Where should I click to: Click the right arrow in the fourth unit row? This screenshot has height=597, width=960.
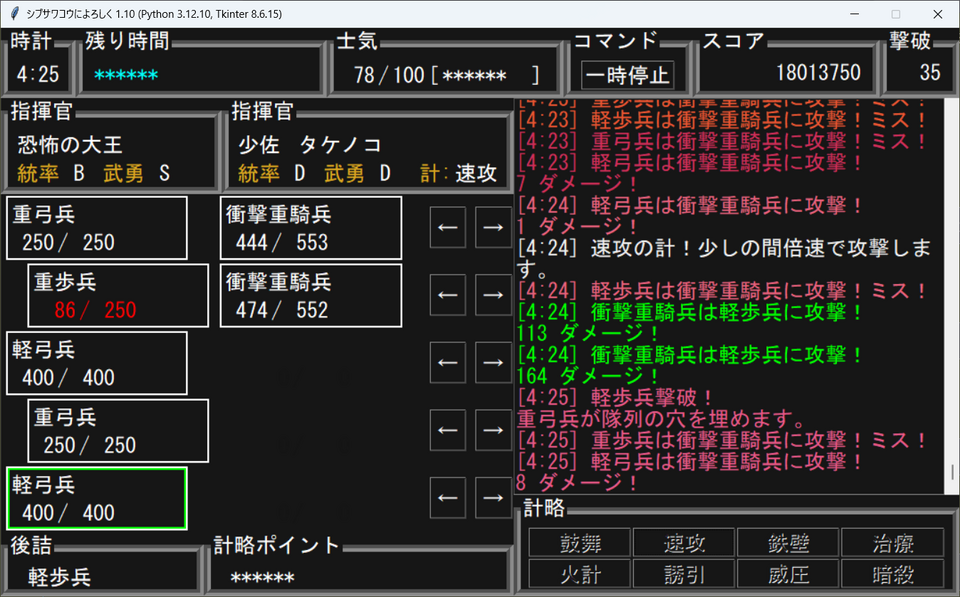pyautogui.click(x=492, y=430)
